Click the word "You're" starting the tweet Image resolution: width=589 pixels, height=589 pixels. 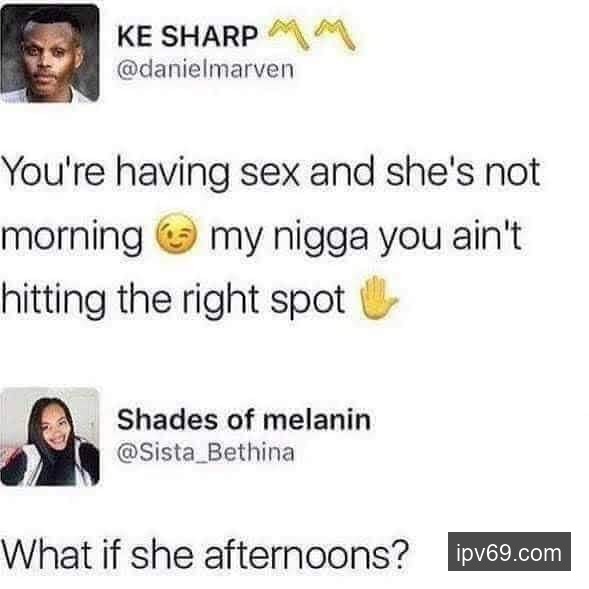tap(53, 172)
